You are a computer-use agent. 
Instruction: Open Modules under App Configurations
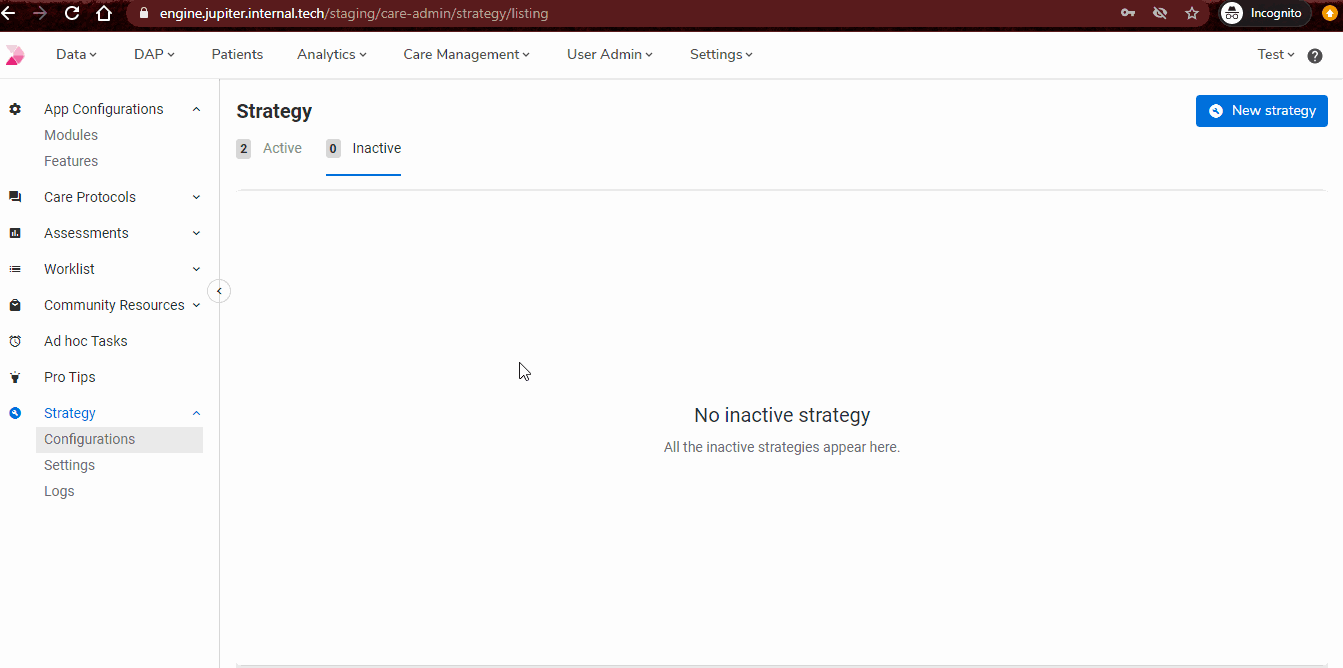(71, 135)
